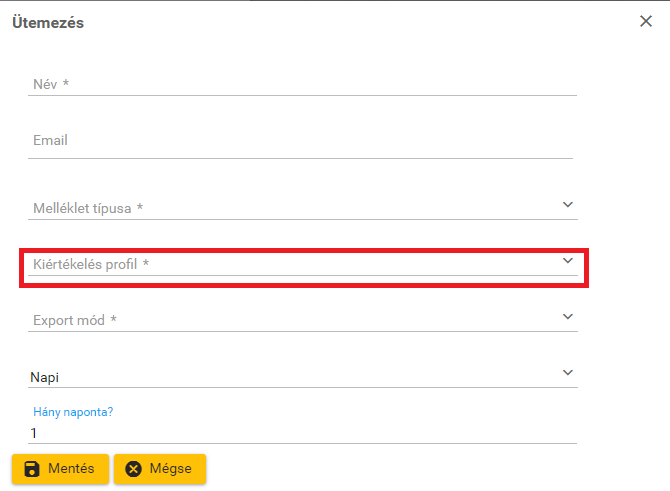
Task: Click into the Email input field
Action: [300, 141]
